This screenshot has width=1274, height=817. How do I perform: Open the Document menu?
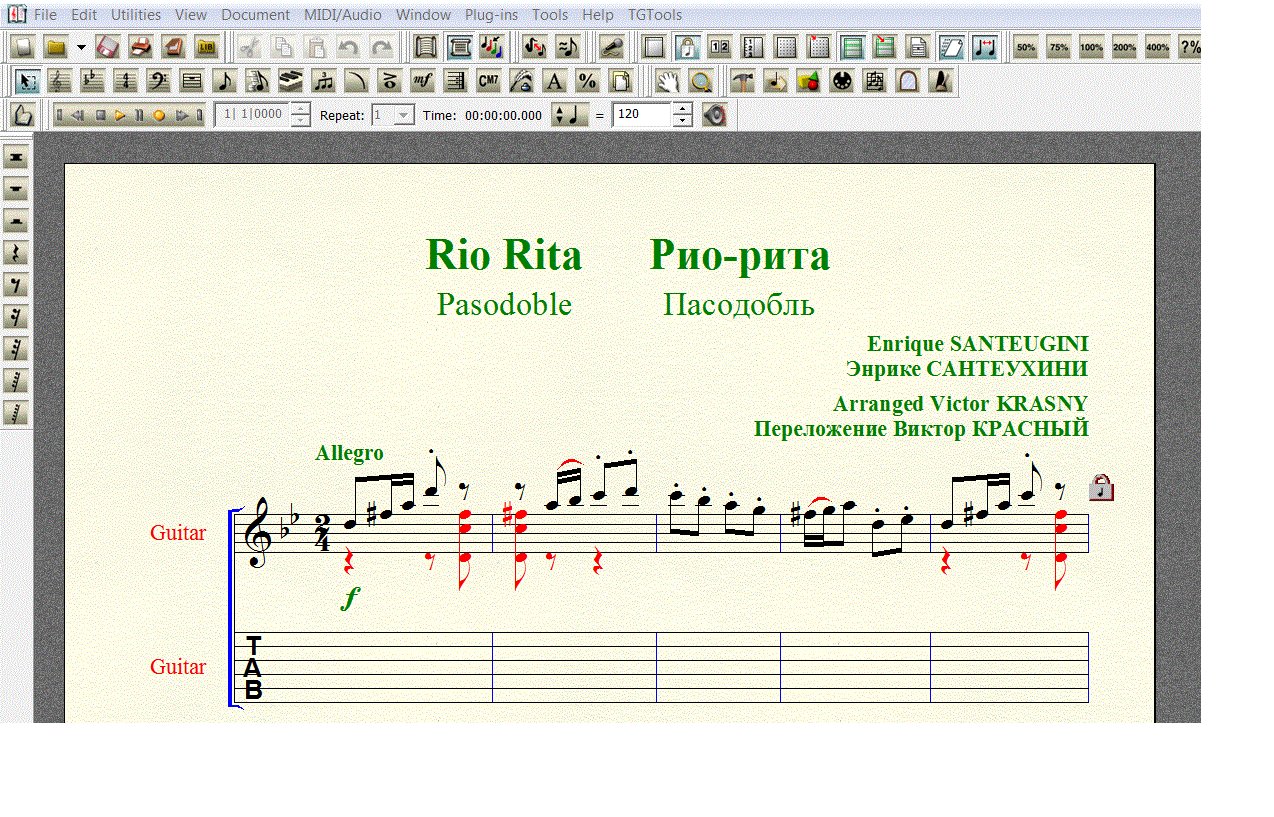click(x=256, y=15)
